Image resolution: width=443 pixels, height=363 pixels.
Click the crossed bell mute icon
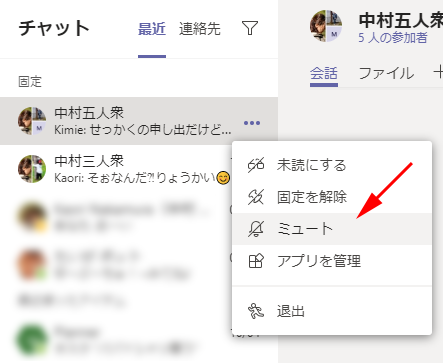[x=256, y=229]
